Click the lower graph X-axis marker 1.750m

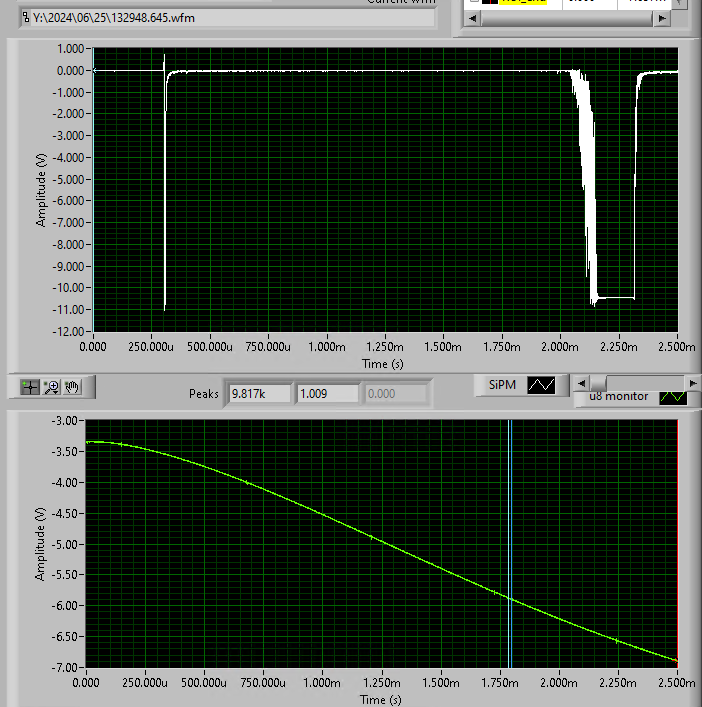(x=500, y=683)
